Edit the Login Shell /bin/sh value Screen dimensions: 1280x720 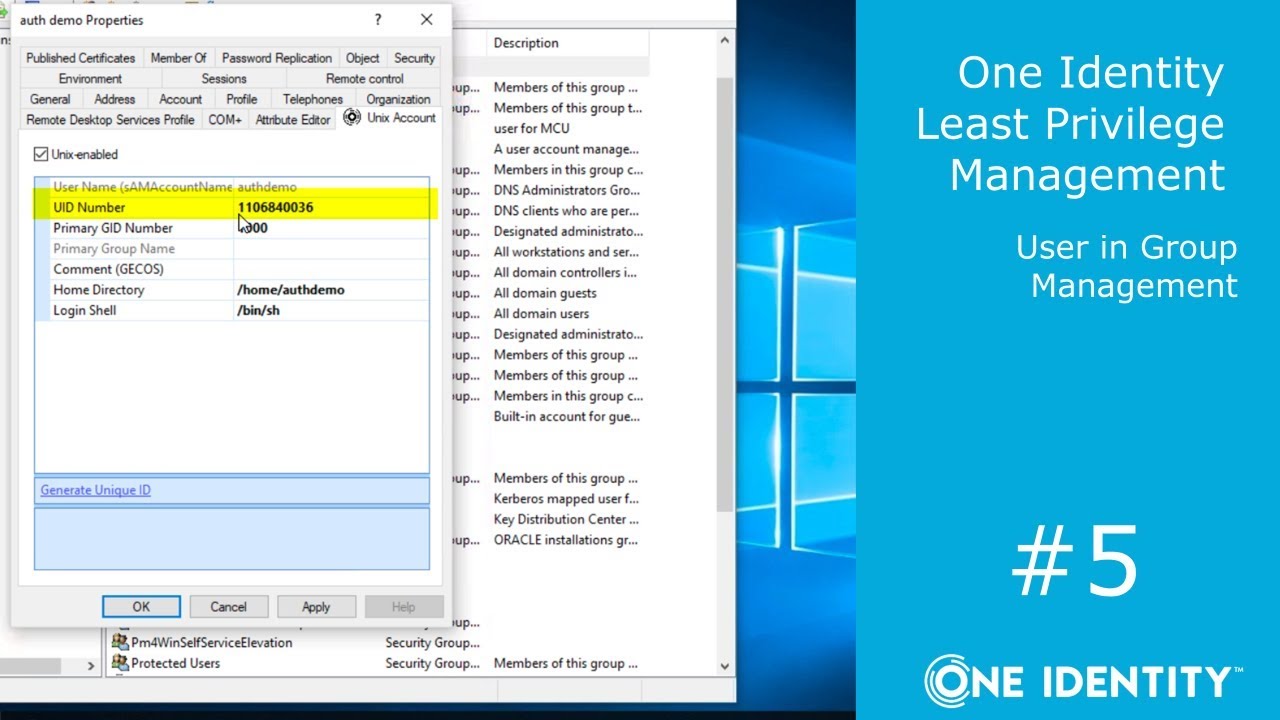coord(331,310)
